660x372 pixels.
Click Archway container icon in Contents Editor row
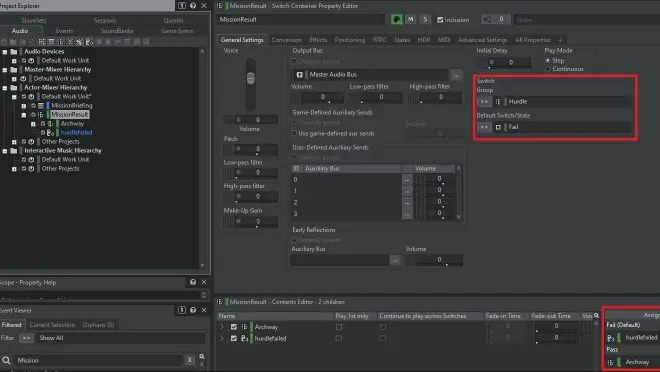point(245,327)
